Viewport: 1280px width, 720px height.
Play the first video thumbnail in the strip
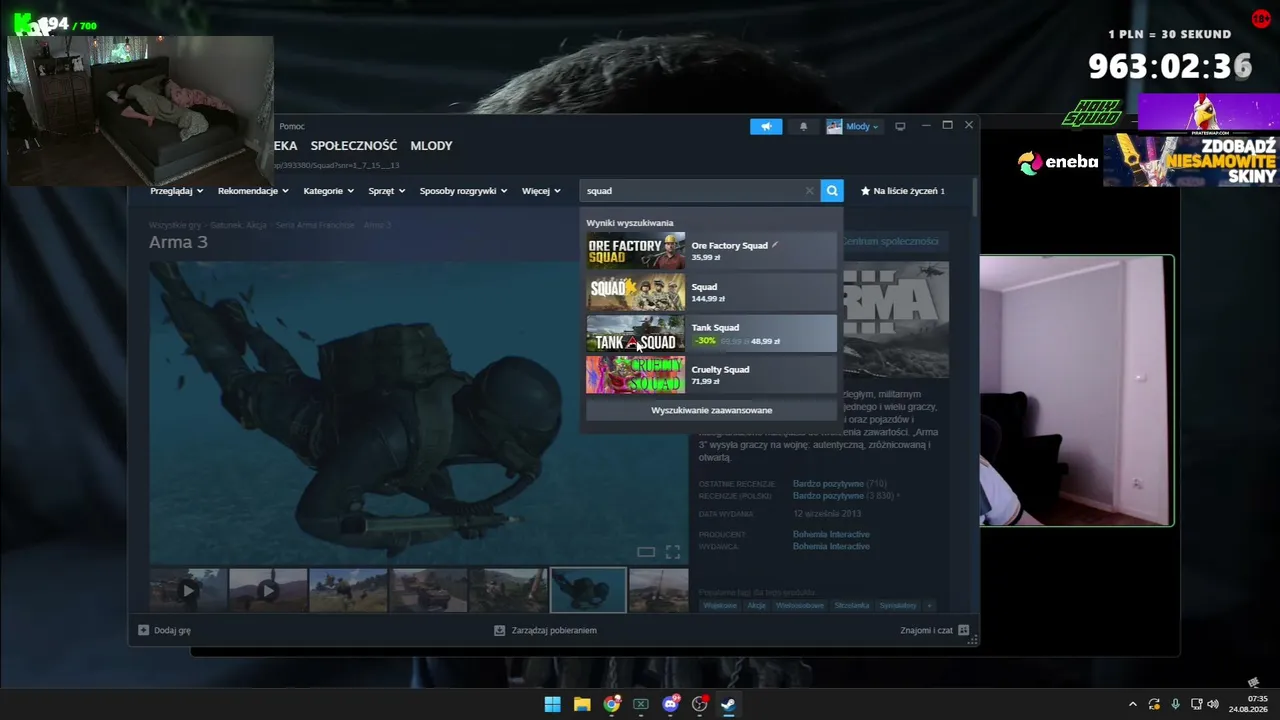(x=188, y=590)
